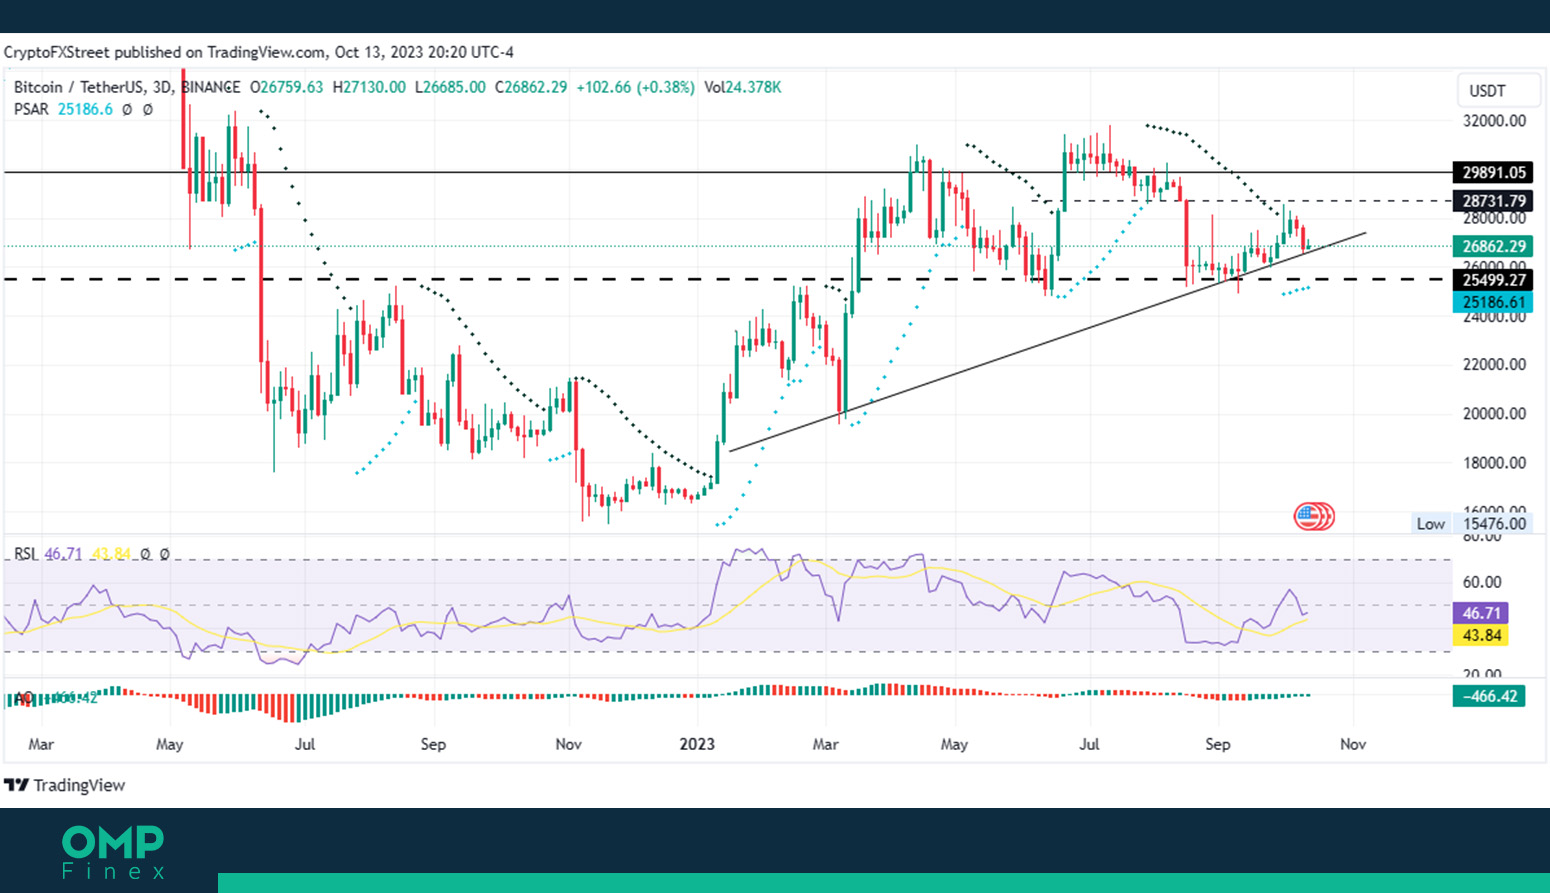1550x893 pixels.
Task: Click the 20000.00 price scale value
Action: point(1494,413)
